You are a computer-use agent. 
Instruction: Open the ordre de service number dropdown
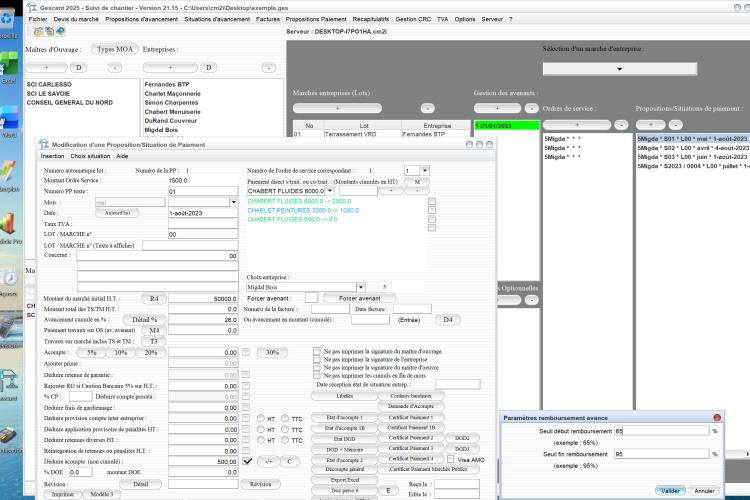[424, 170]
